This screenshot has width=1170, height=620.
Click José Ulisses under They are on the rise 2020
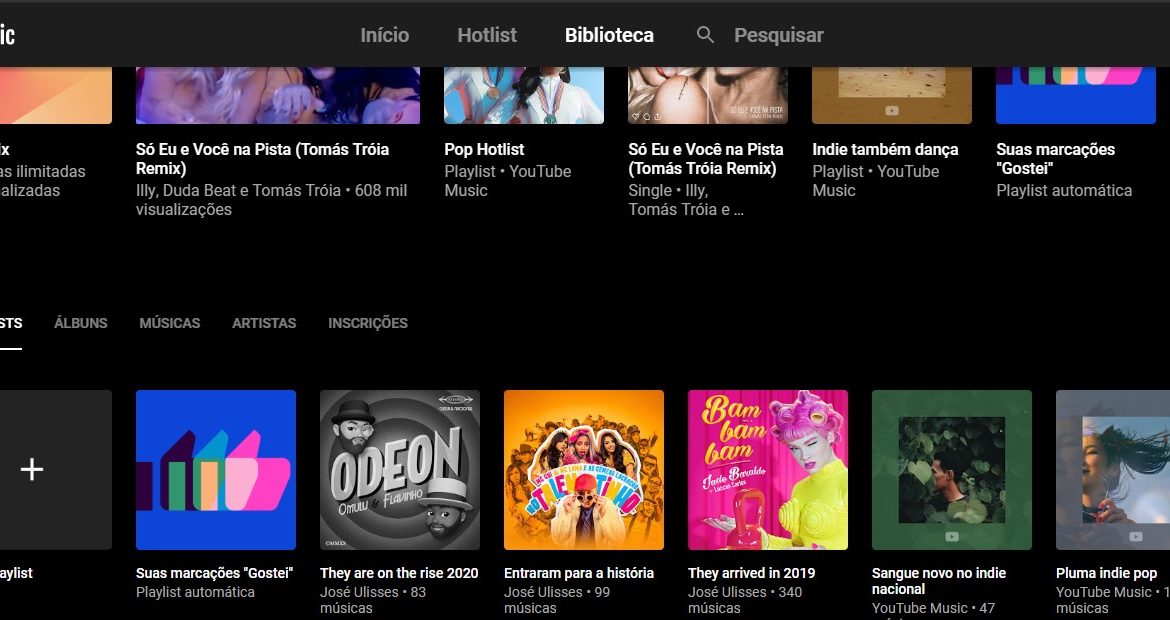[357, 592]
